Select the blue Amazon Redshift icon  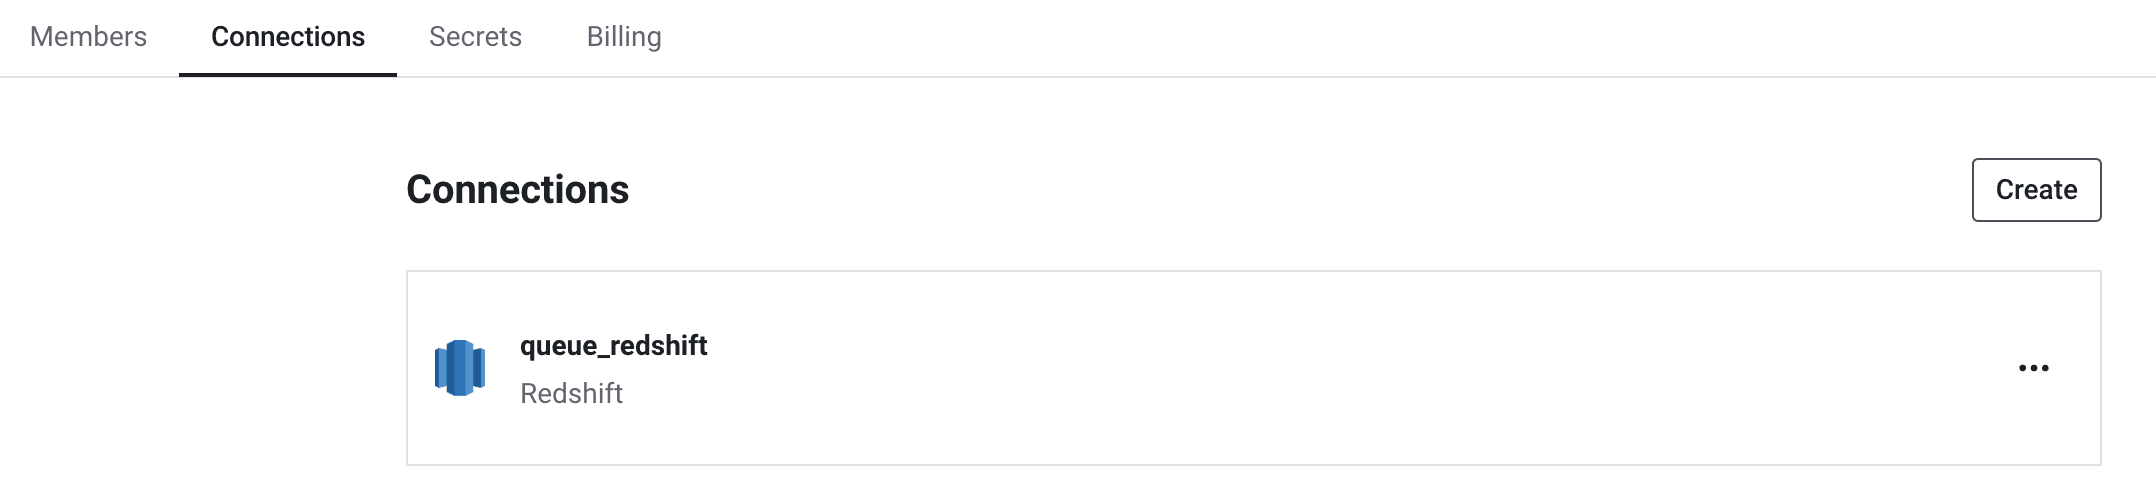[460, 368]
